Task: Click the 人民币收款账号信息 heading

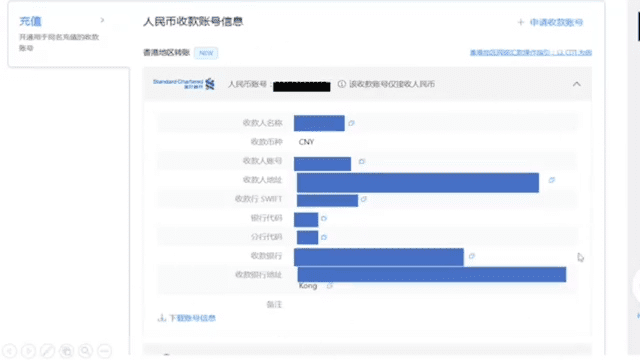Action: tap(193, 22)
